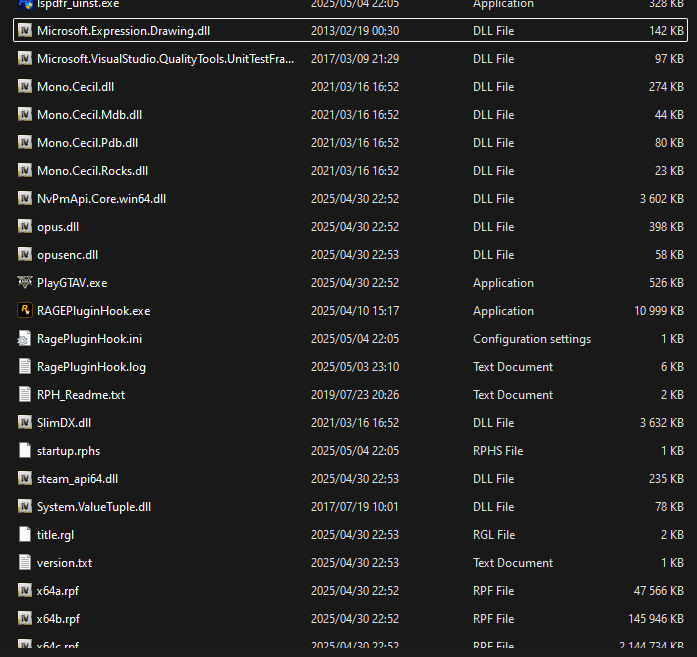The width and height of the screenshot is (697, 657).
Task: Select the file name title.rgl
Action: click(x=55, y=535)
